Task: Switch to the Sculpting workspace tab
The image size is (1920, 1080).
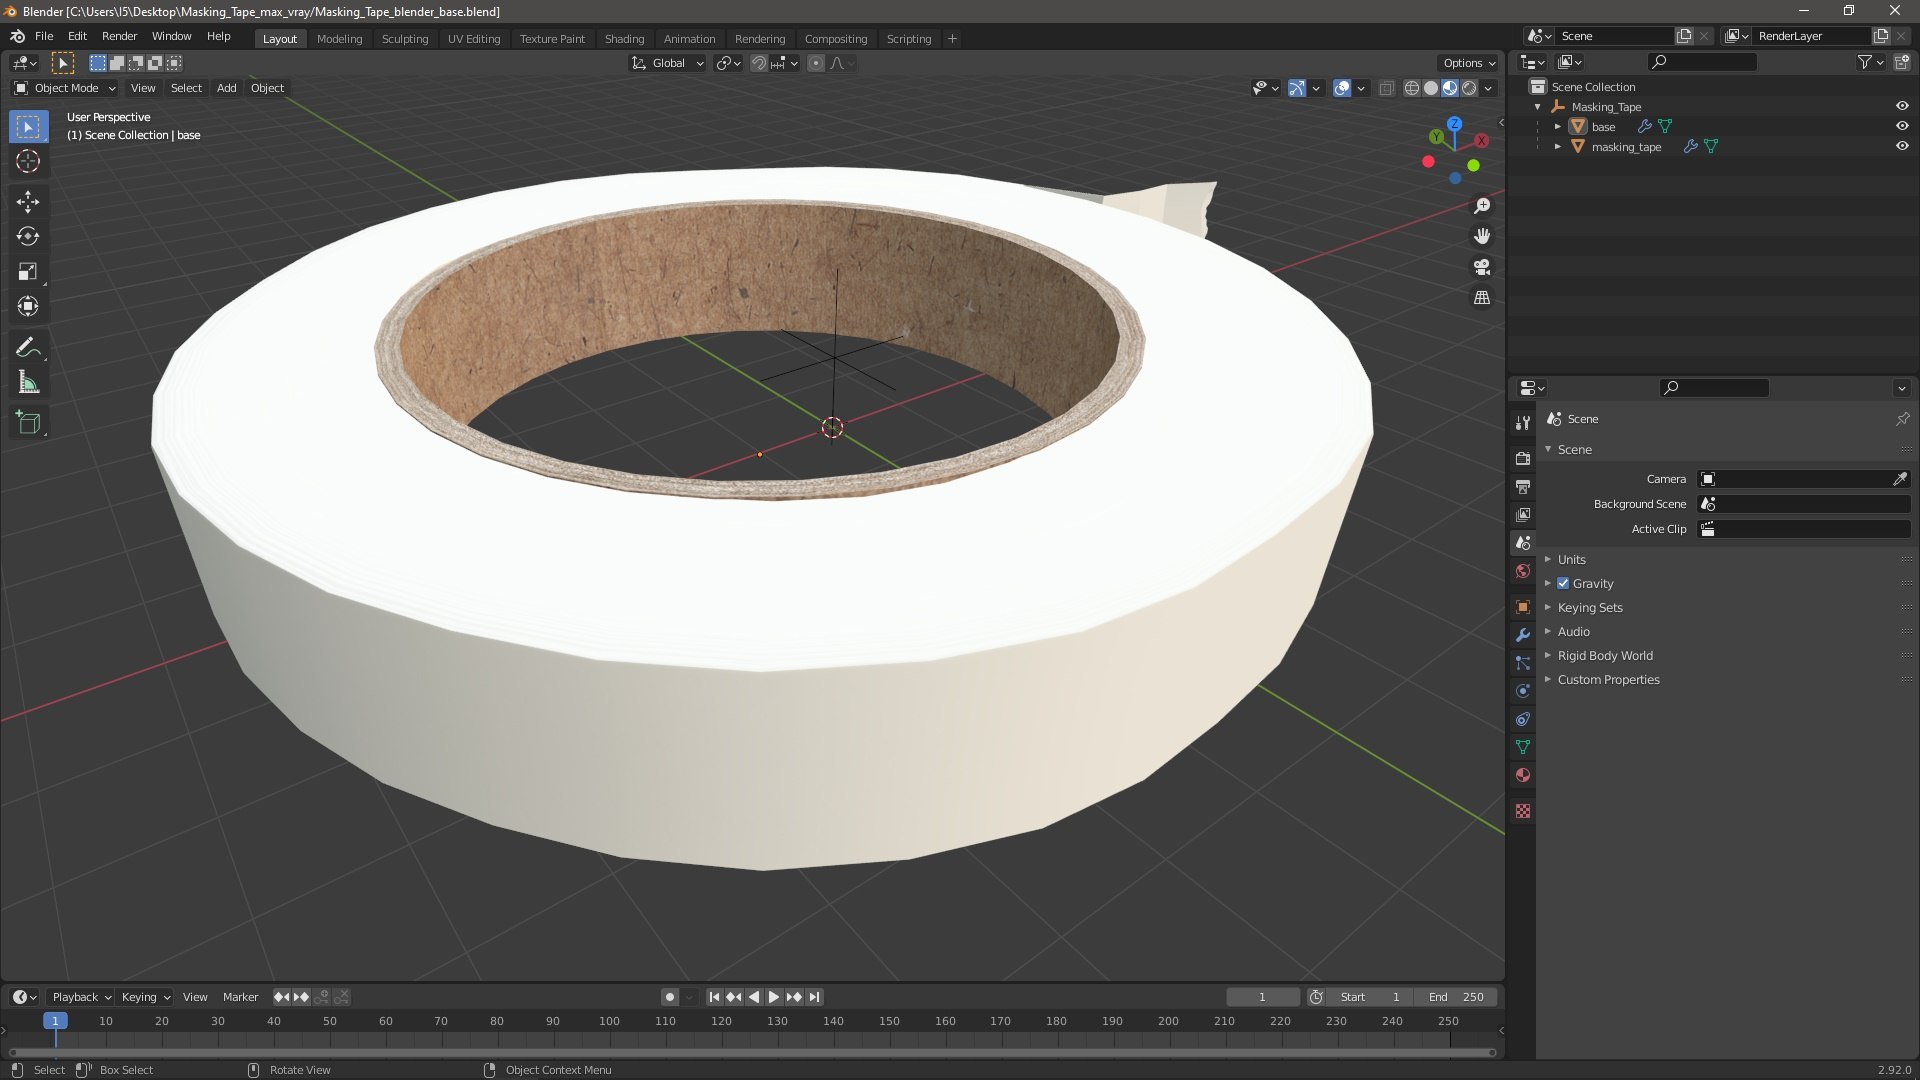Action: click(x=405, y=38)
